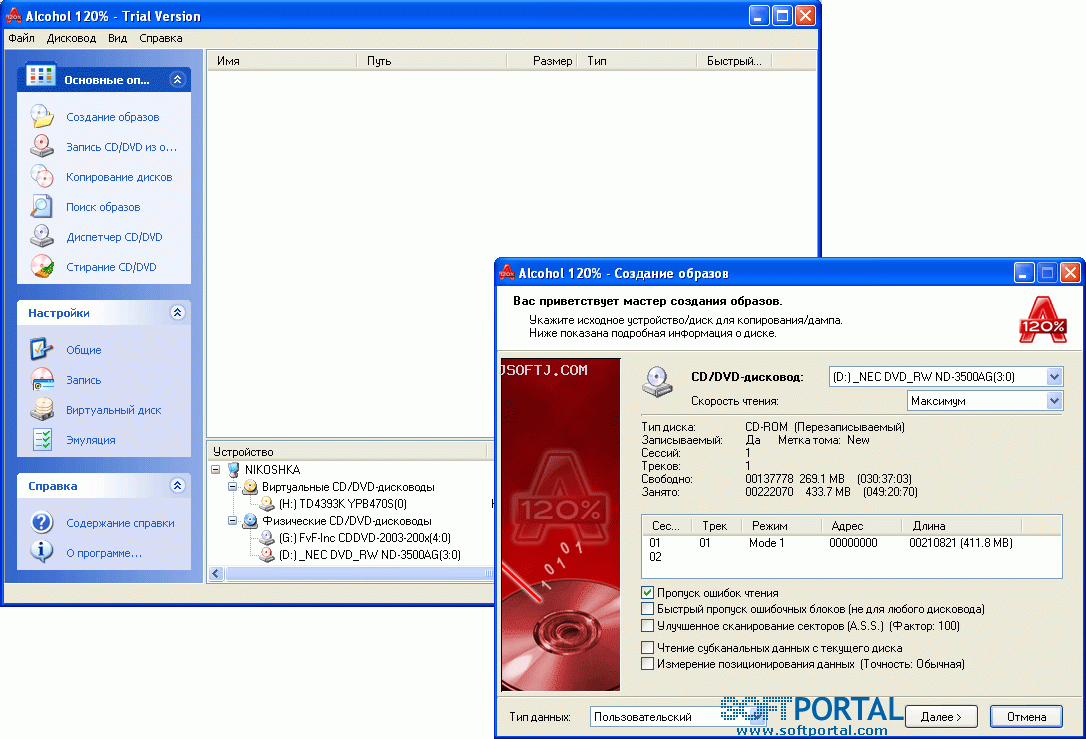This screenshot has width=1086, height=739.
Task: Click the Создание образов folder icon in sidebar
Action: tap(42, 116)
